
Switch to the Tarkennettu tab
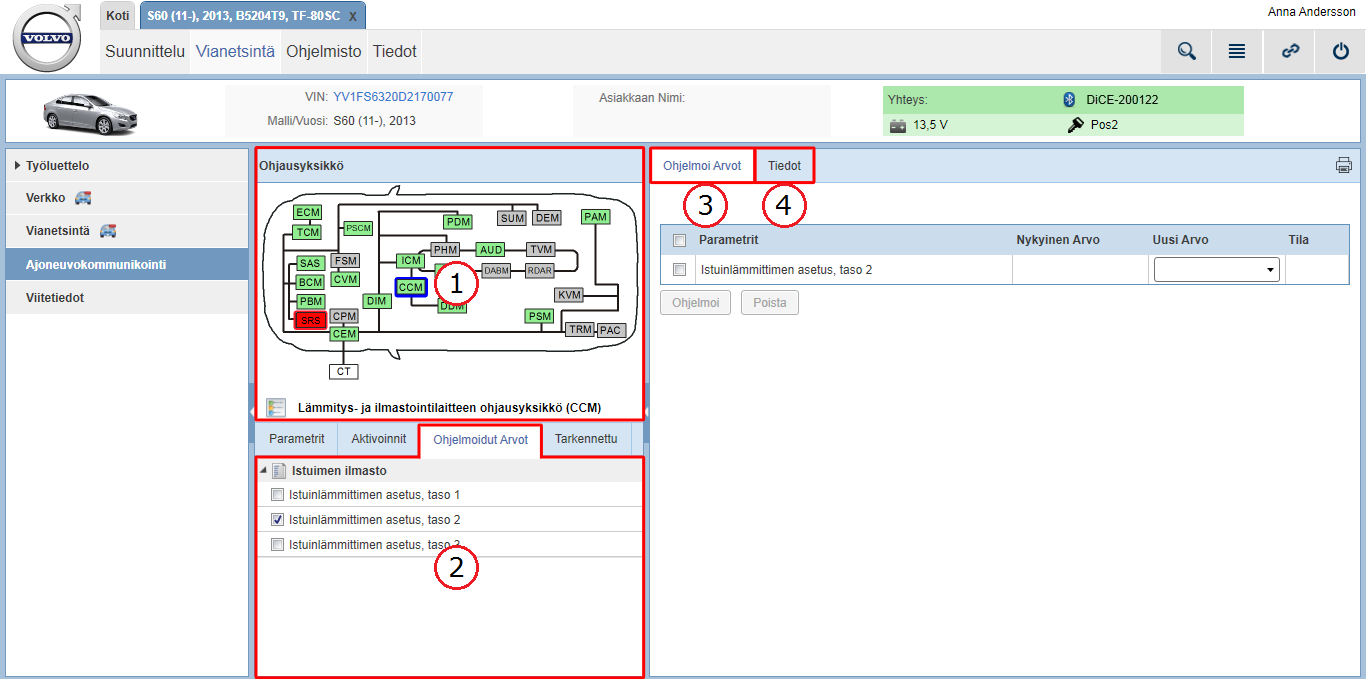pos(586,439)
